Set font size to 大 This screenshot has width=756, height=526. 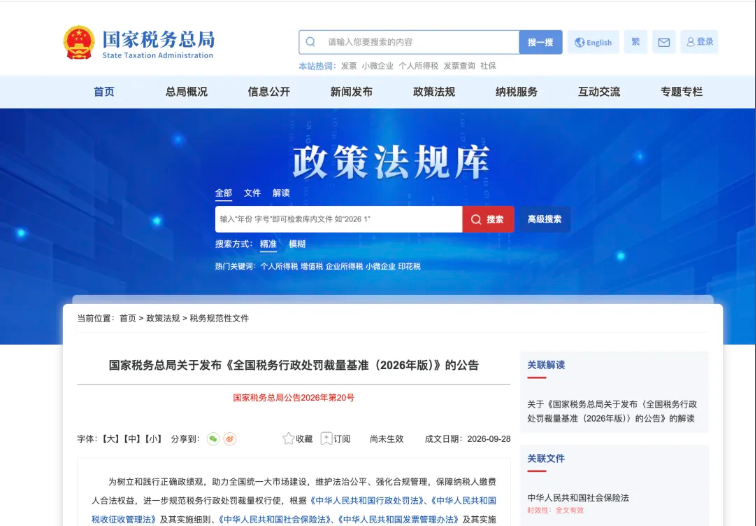[110, 439]
